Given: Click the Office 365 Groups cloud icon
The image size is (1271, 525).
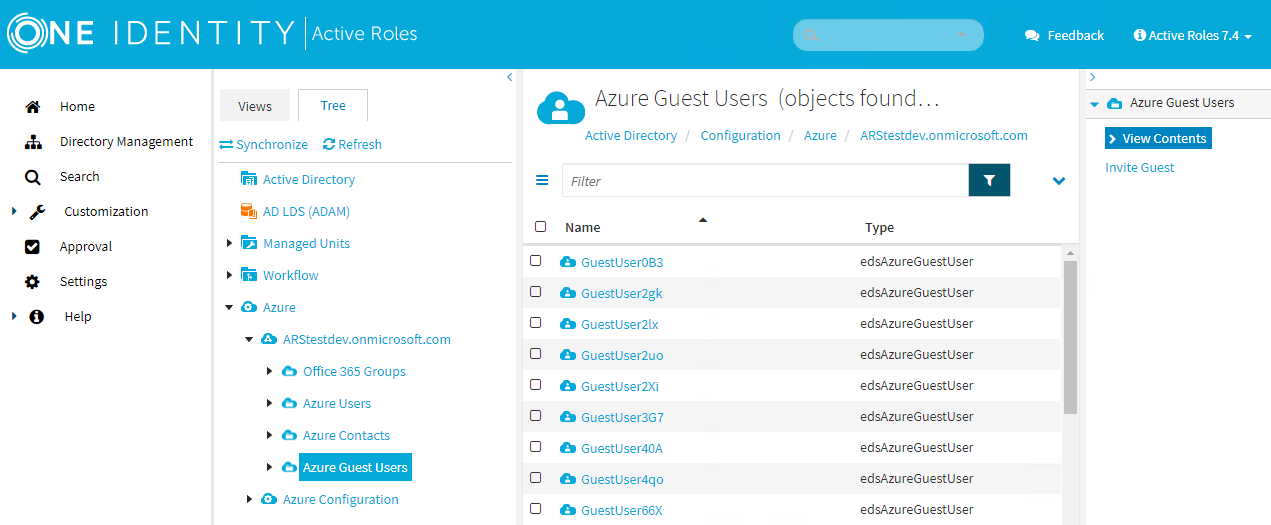Looking at the screenshot, I should pyautogui.click(x=289, y=371).
